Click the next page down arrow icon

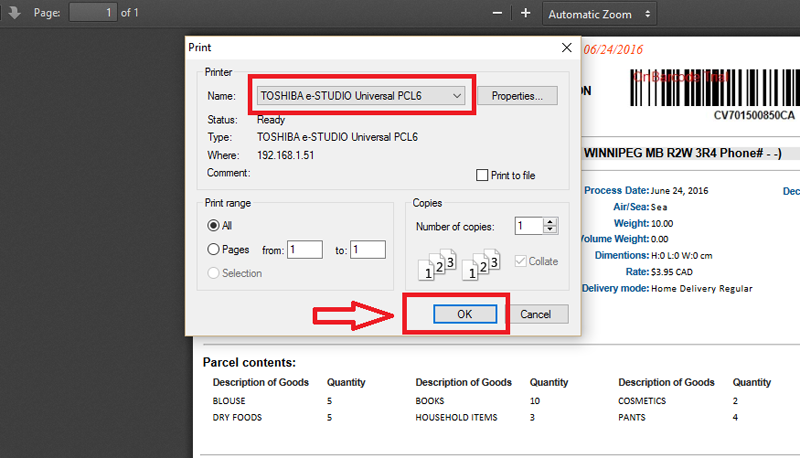(14, 13)
